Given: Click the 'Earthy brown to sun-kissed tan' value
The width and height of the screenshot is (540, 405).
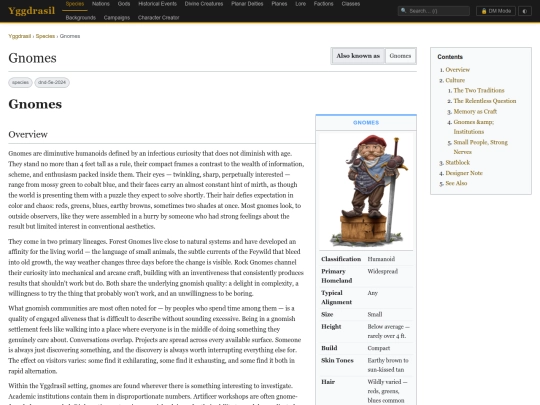Looking at the screenshot, I should click(388, 365).
